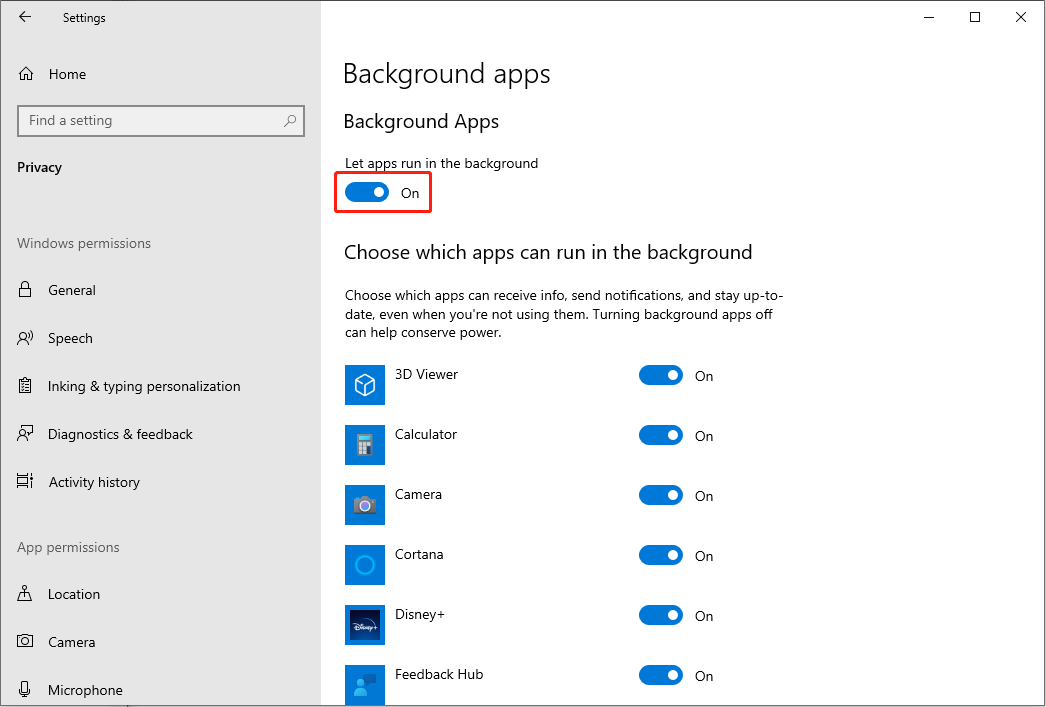Image resolution: width=1046 pixels, height=707 pixels.
Task: Go to Speech settings page
Action: click(70, 338)
